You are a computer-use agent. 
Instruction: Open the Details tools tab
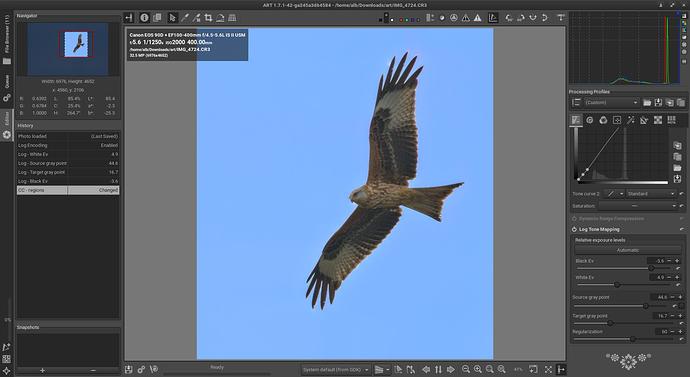pyautogui.click(x=590, y=120)
